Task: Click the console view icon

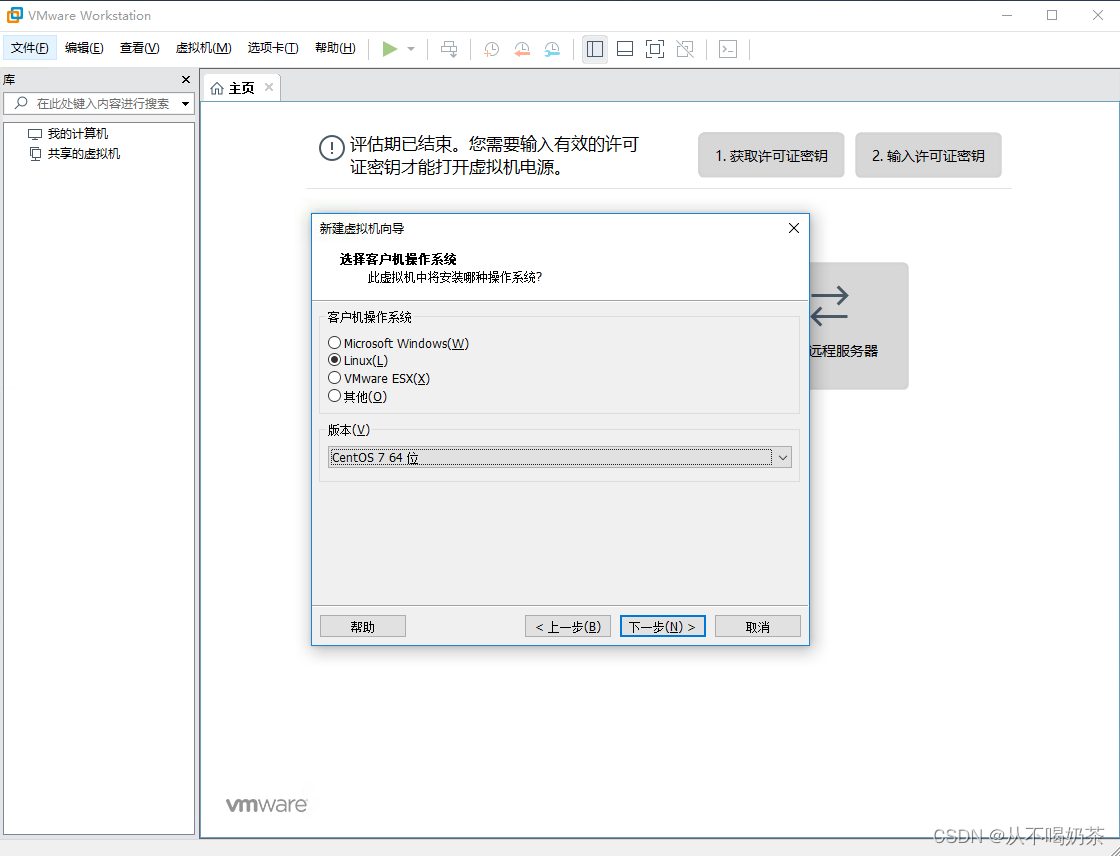Action: [x=728, y=49]
